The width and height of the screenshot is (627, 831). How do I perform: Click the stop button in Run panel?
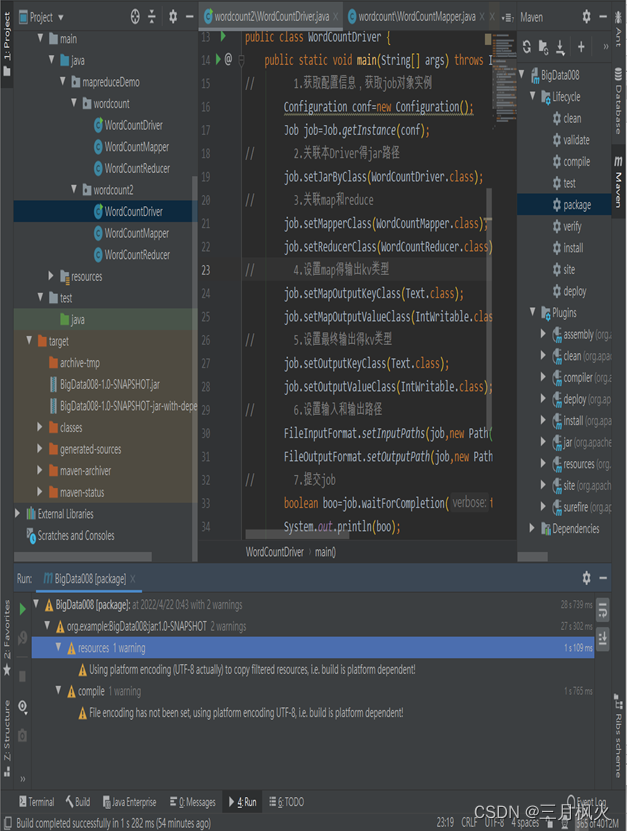22,676
